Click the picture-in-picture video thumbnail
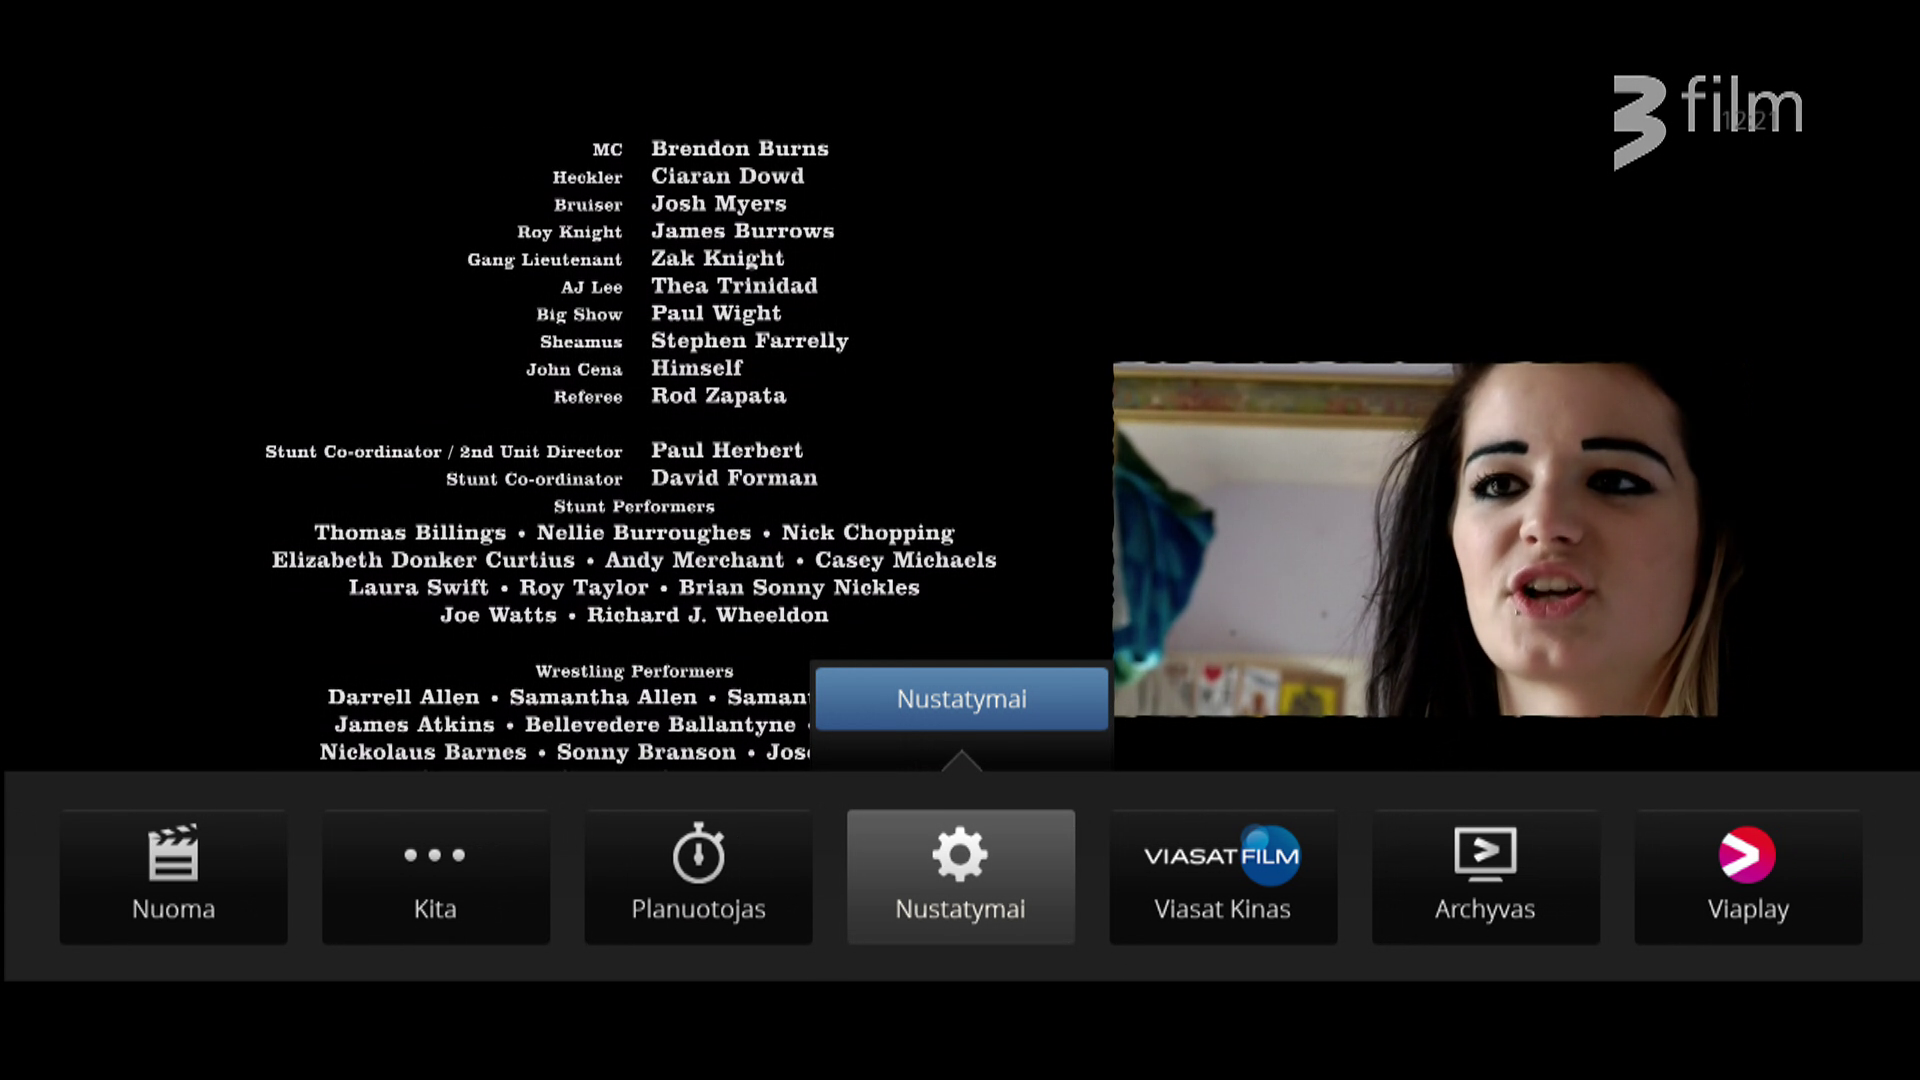This screenshot has width=1920, height=1080. [x=1415, y=539]
